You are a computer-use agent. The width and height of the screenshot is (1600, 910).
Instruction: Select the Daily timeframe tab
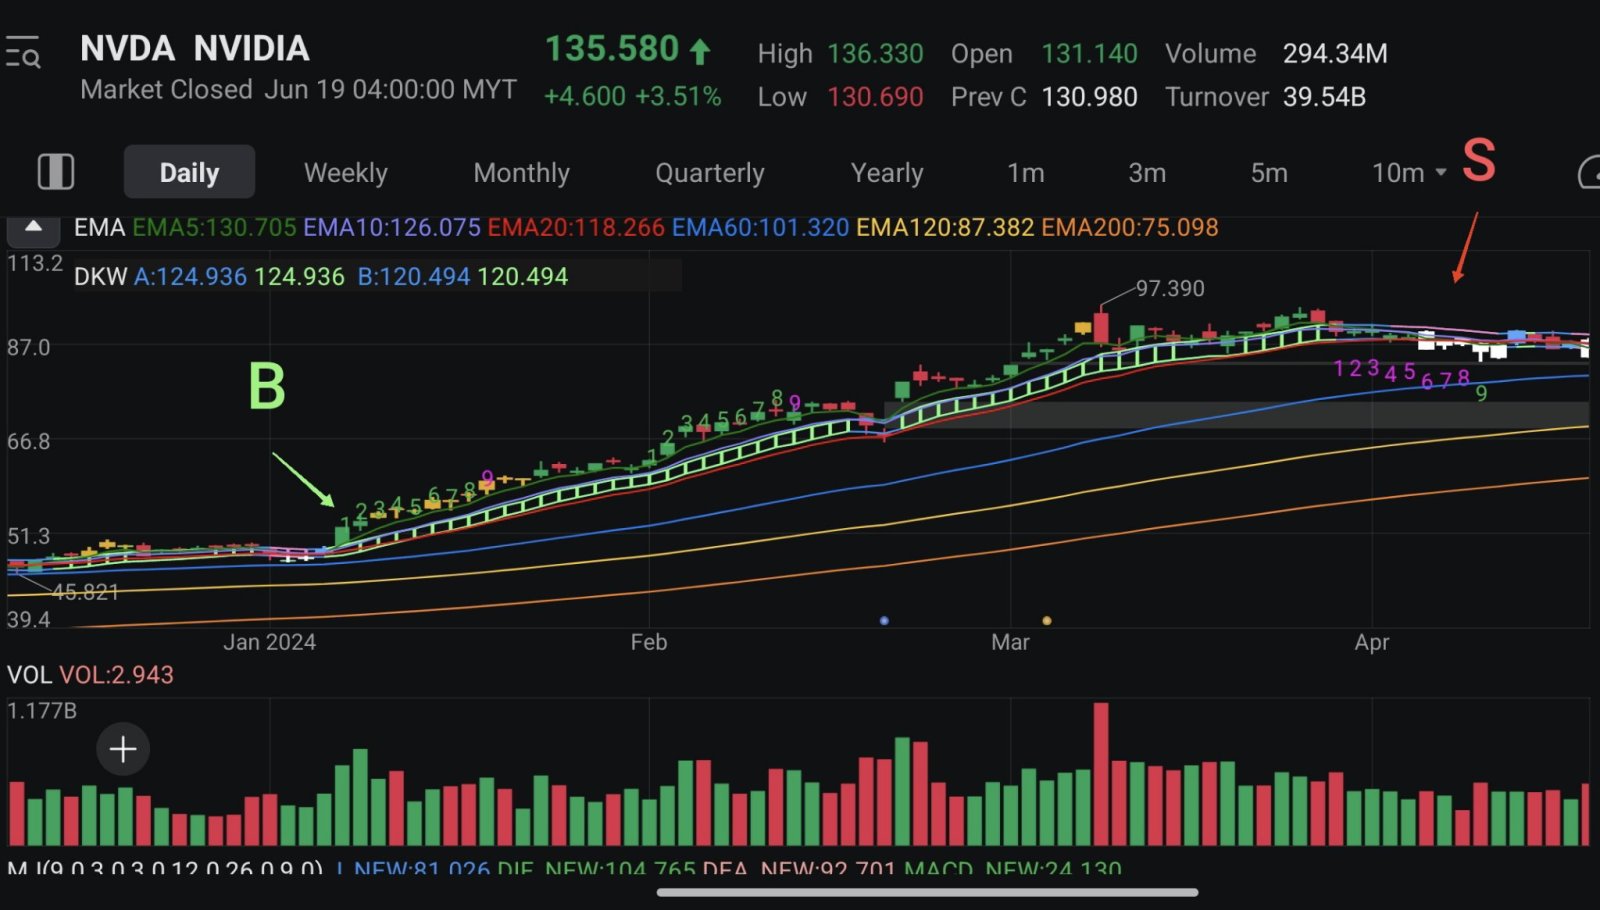tap(189, 172)
